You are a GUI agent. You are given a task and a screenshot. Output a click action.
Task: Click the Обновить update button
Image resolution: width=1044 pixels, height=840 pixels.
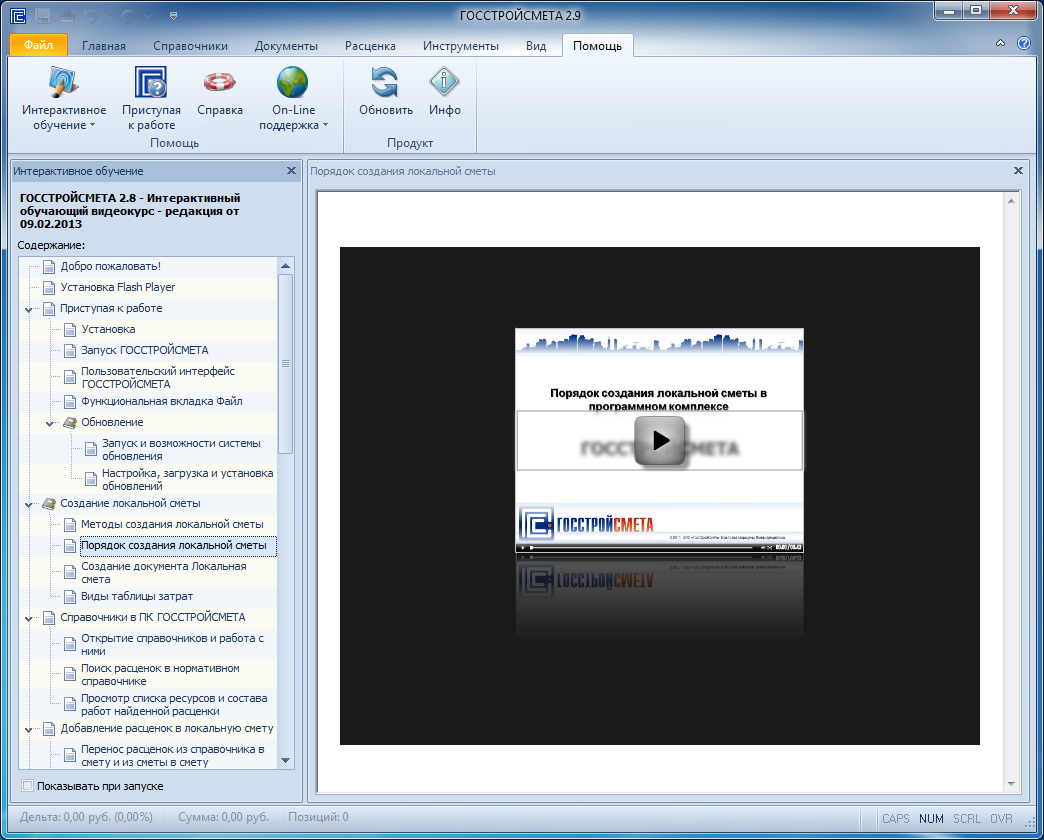386,92
